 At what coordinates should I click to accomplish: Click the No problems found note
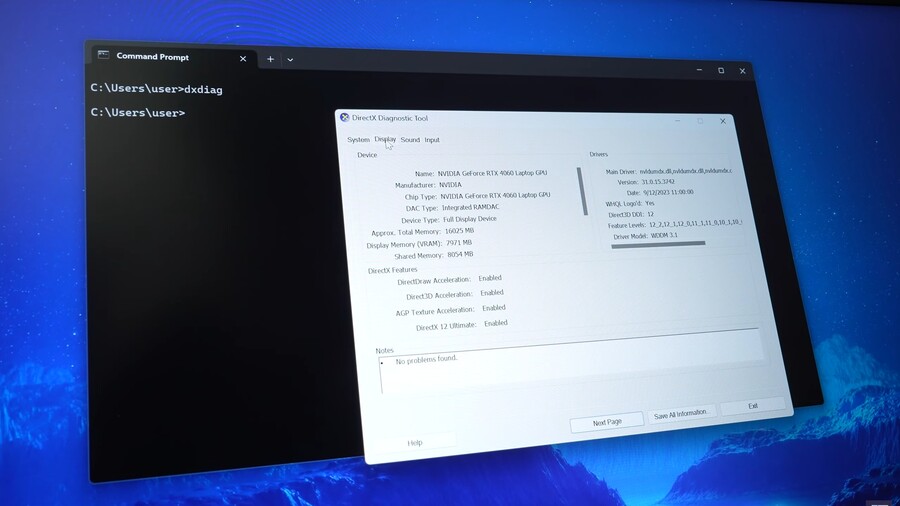coord(426,360)
